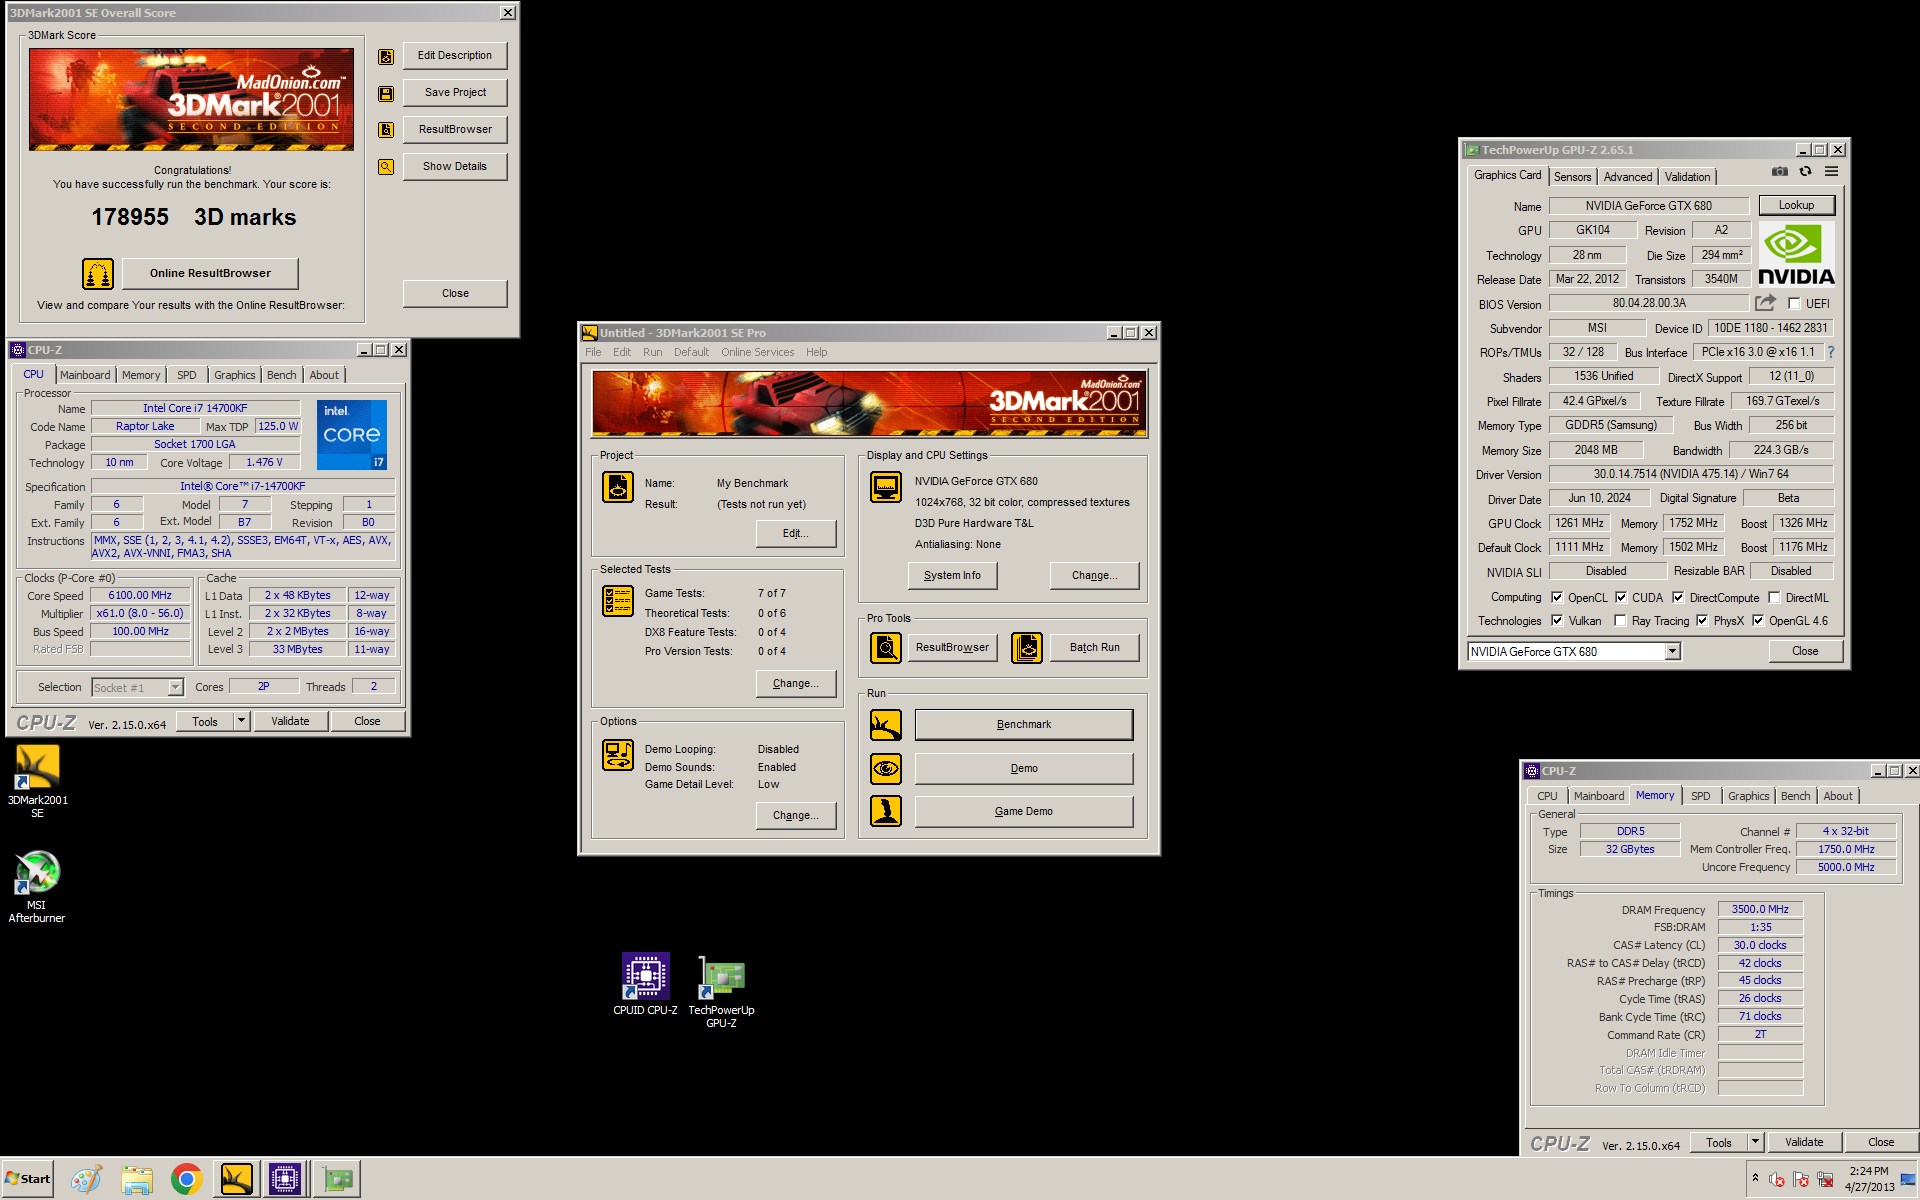Toggle the Ray Tracing checkbox
Screen dimensions: 1920x1200
point(1620,621)
